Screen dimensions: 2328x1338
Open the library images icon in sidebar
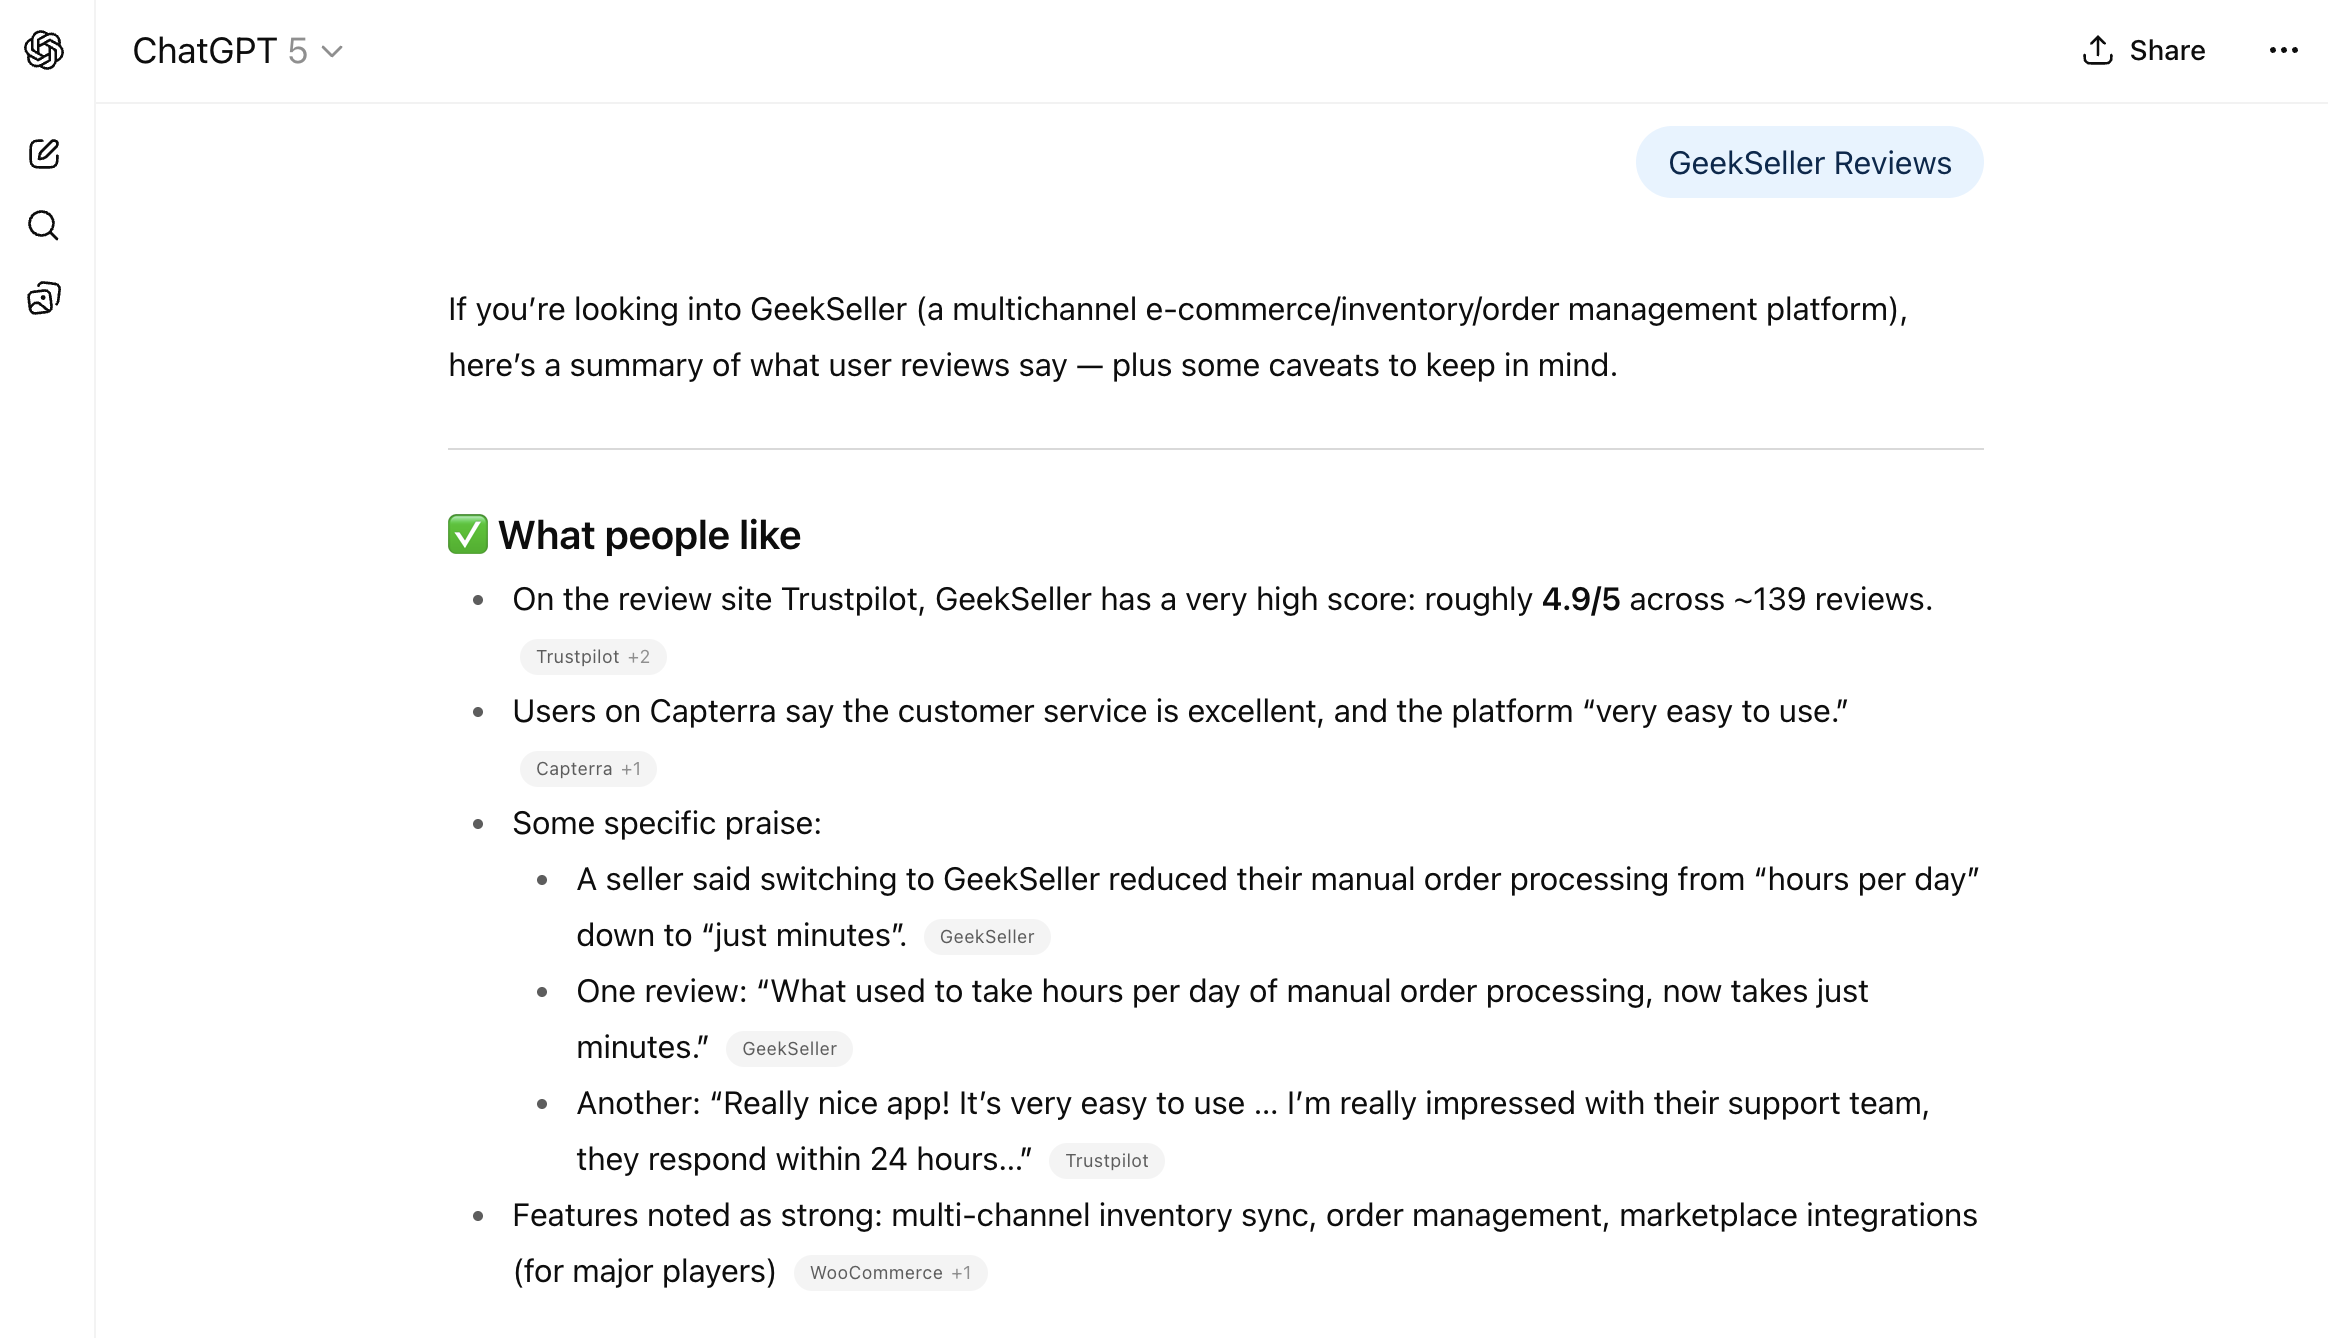pos(44,298)
